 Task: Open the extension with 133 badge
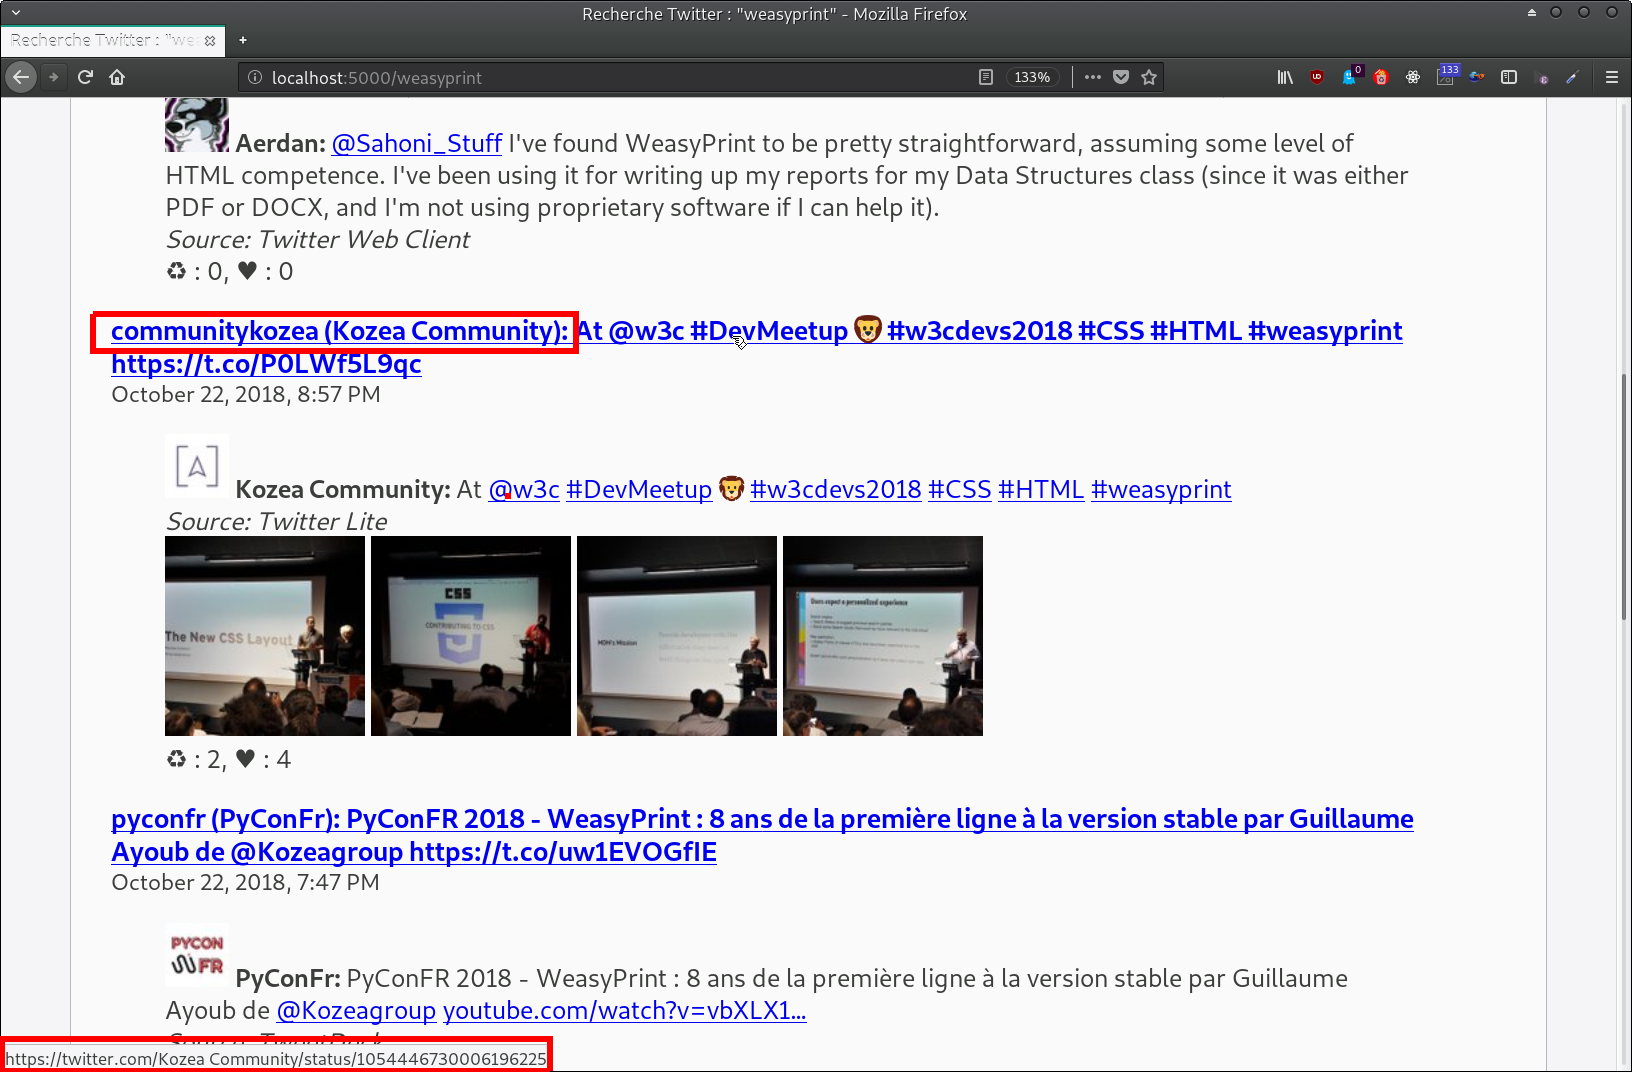coord(1447,75)
